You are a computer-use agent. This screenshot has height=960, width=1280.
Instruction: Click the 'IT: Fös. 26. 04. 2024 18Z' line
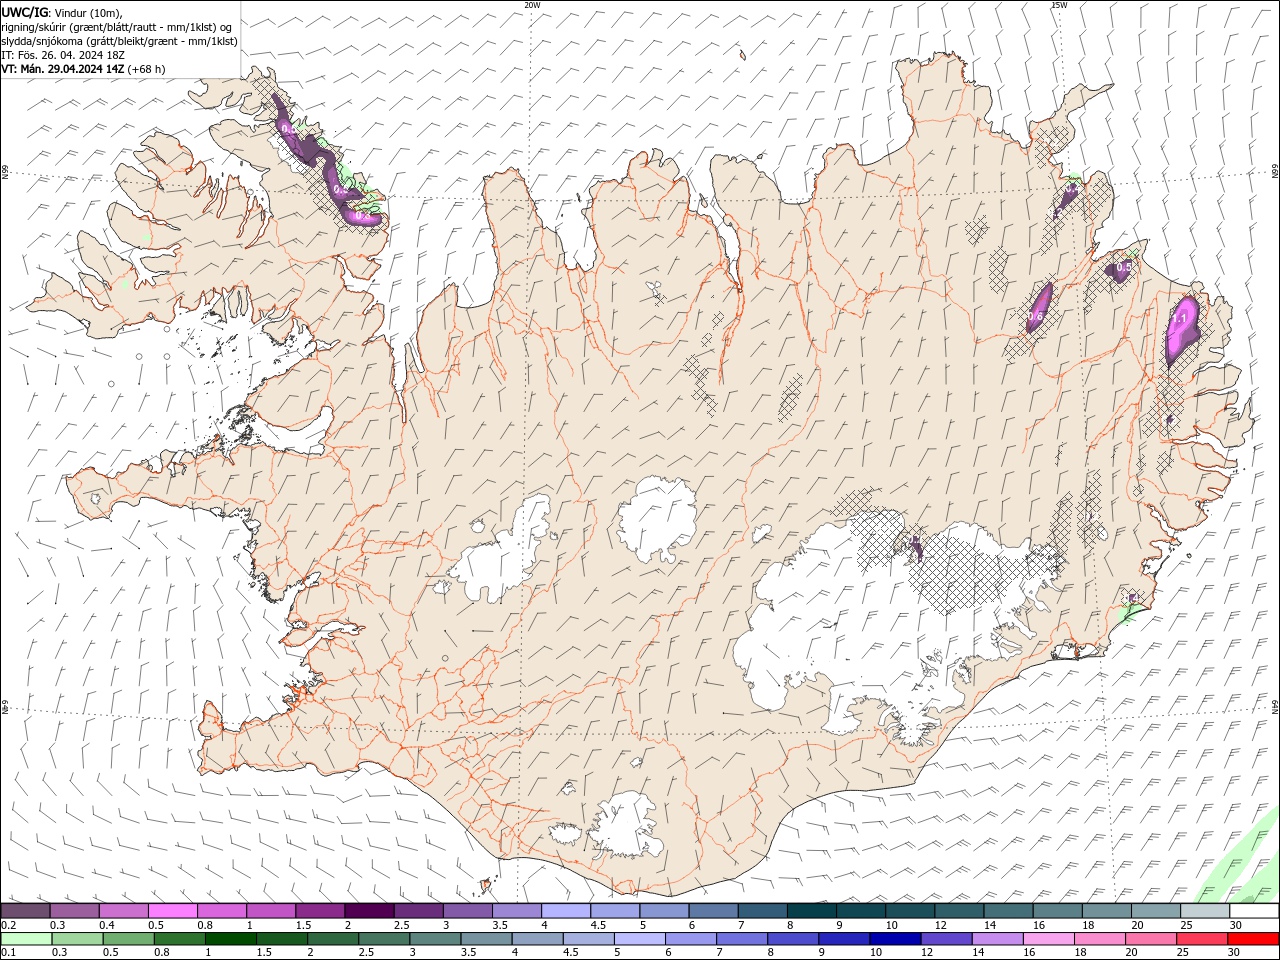coord(62,55)
